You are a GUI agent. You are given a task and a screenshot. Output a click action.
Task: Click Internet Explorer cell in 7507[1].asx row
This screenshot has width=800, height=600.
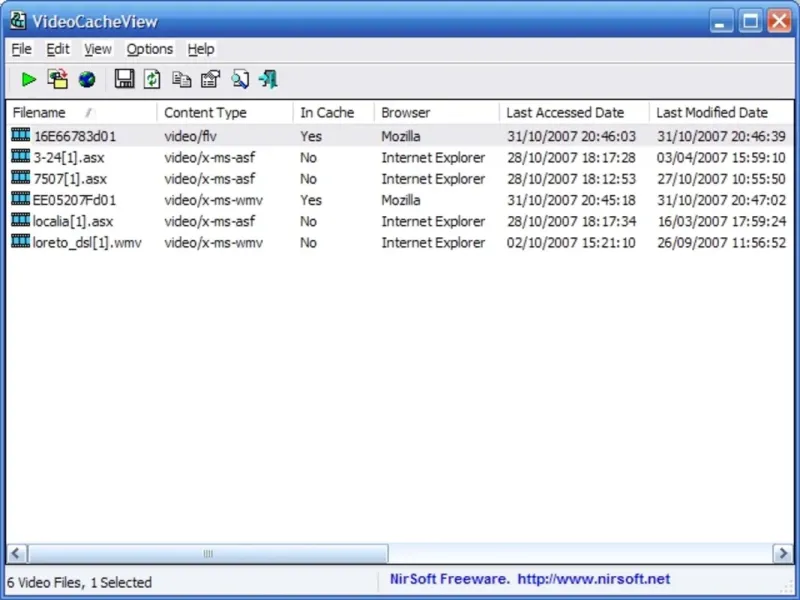point(433,179)
